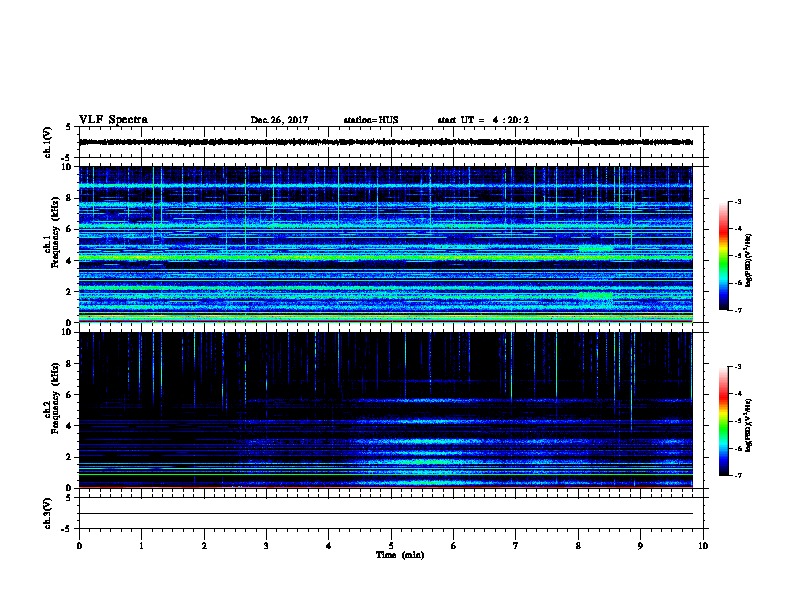Screen dimensions: 792x612
Task: Click the "station=HUS" header label
Action: [371, 120]
